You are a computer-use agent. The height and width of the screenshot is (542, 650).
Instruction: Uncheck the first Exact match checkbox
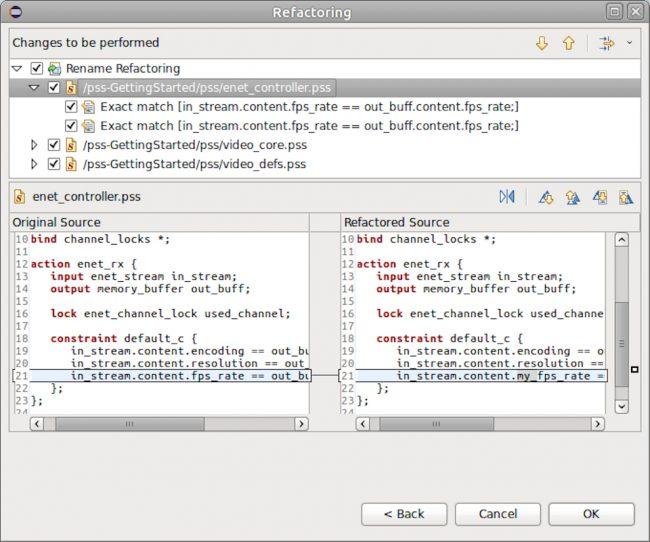pos(71,107)
